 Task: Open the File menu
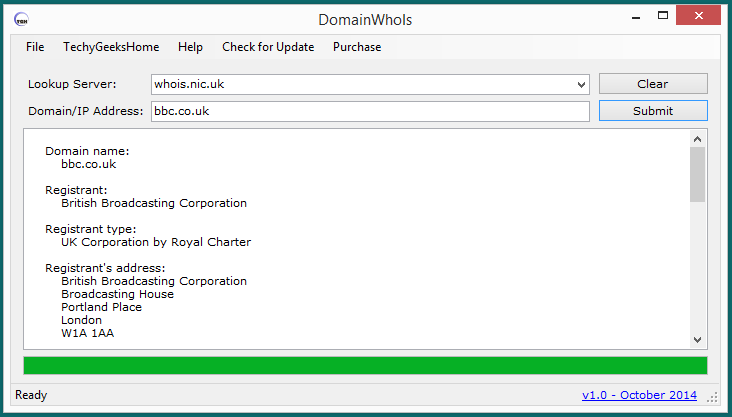[x=35, y=47]
